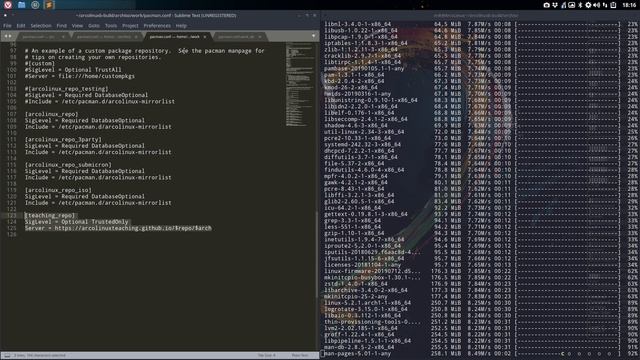Close the first pacman.conf tab
This screenshot has height=360, width=640.
coord(63,37)
